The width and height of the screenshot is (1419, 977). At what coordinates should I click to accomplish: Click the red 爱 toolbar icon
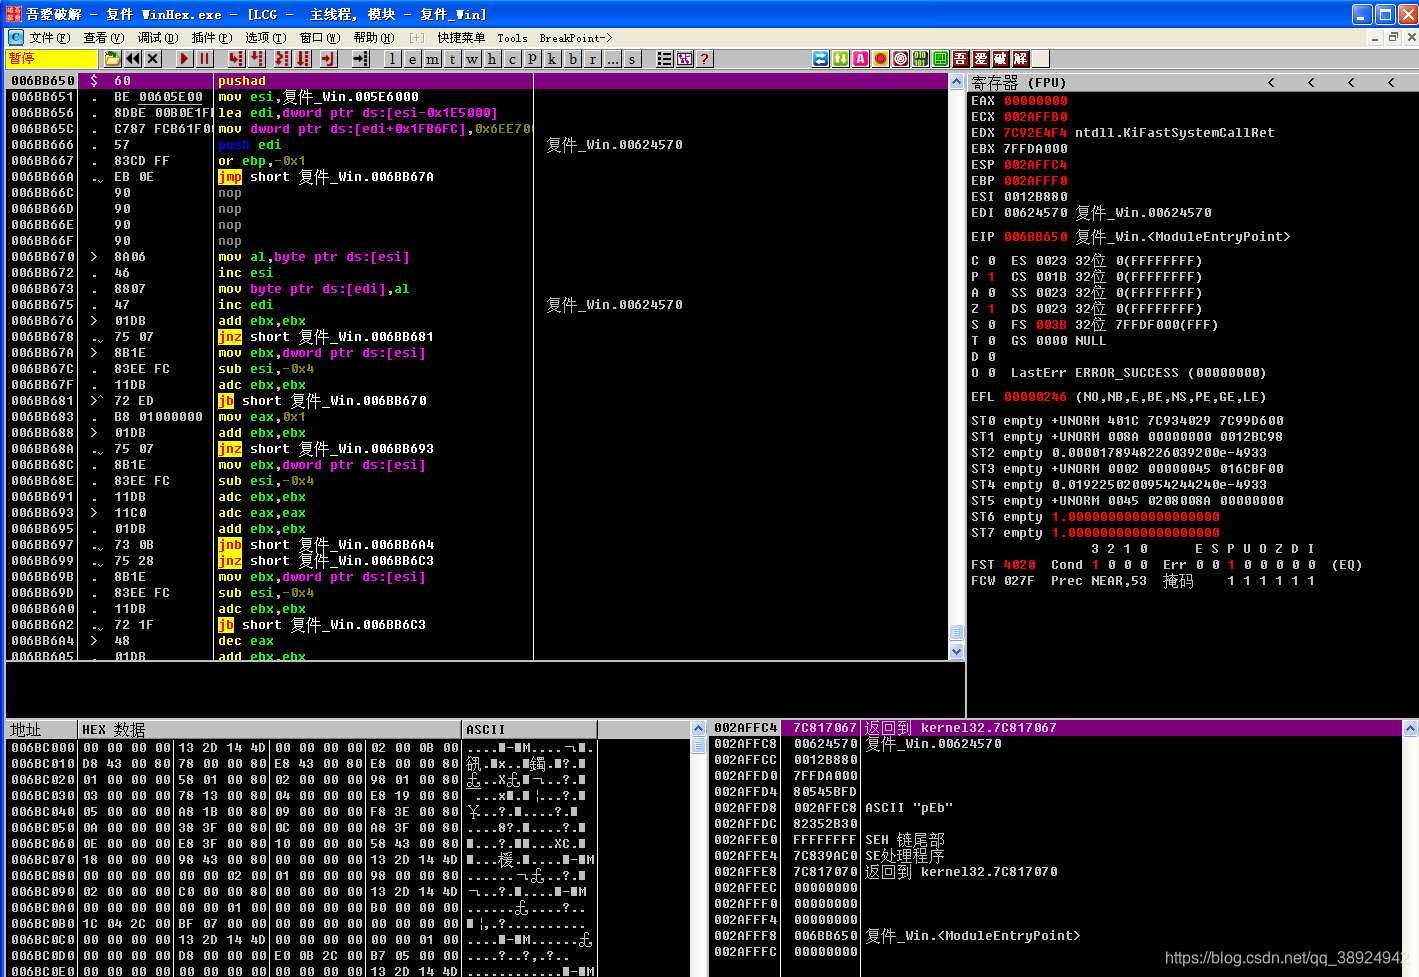981,59
